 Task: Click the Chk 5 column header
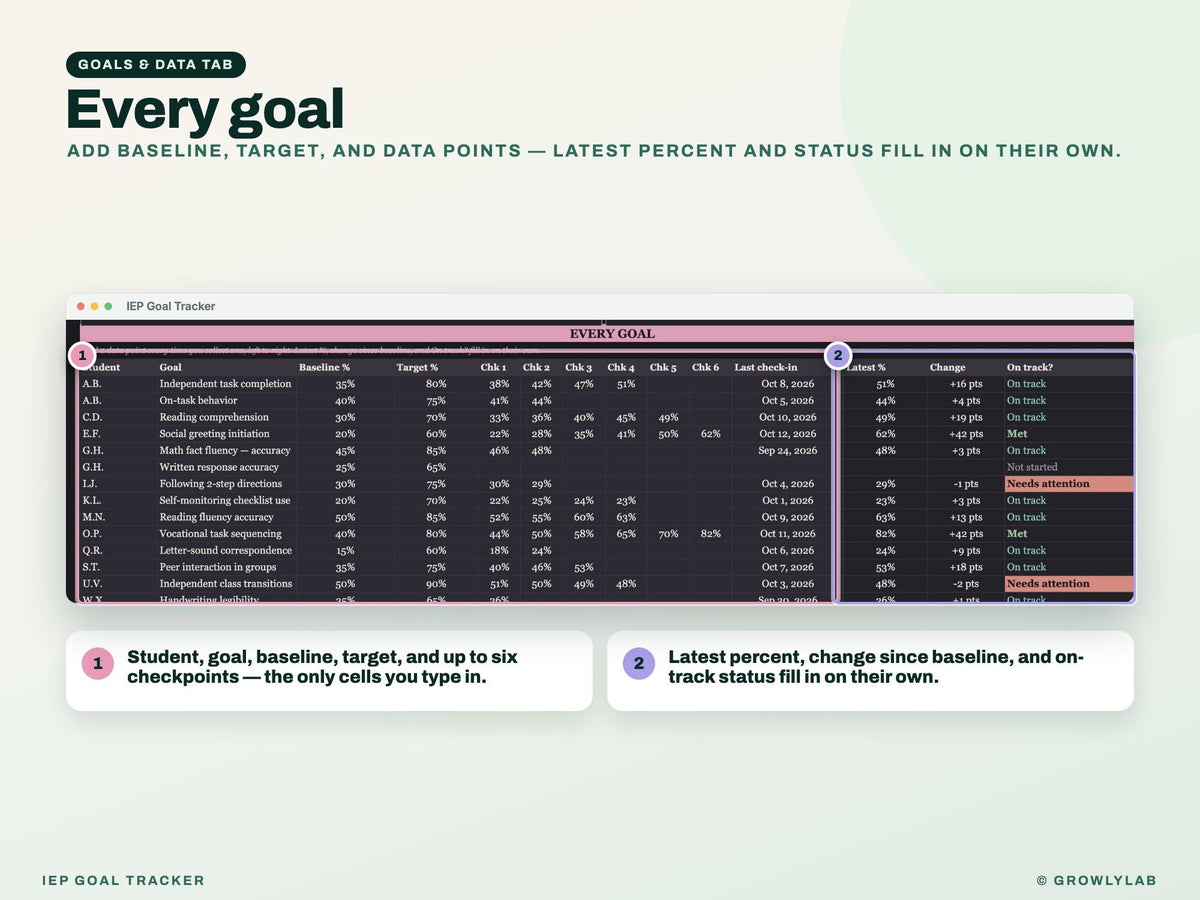[663, 367]
